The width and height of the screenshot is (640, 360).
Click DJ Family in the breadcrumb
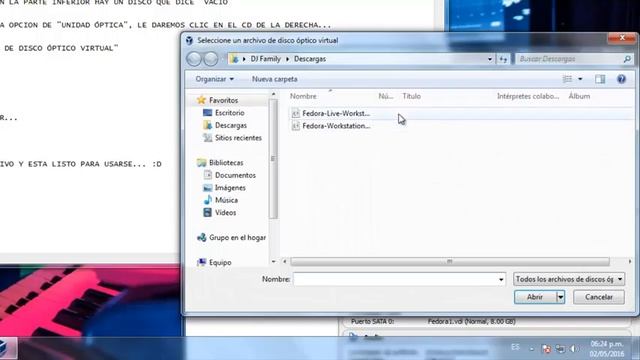266,59
